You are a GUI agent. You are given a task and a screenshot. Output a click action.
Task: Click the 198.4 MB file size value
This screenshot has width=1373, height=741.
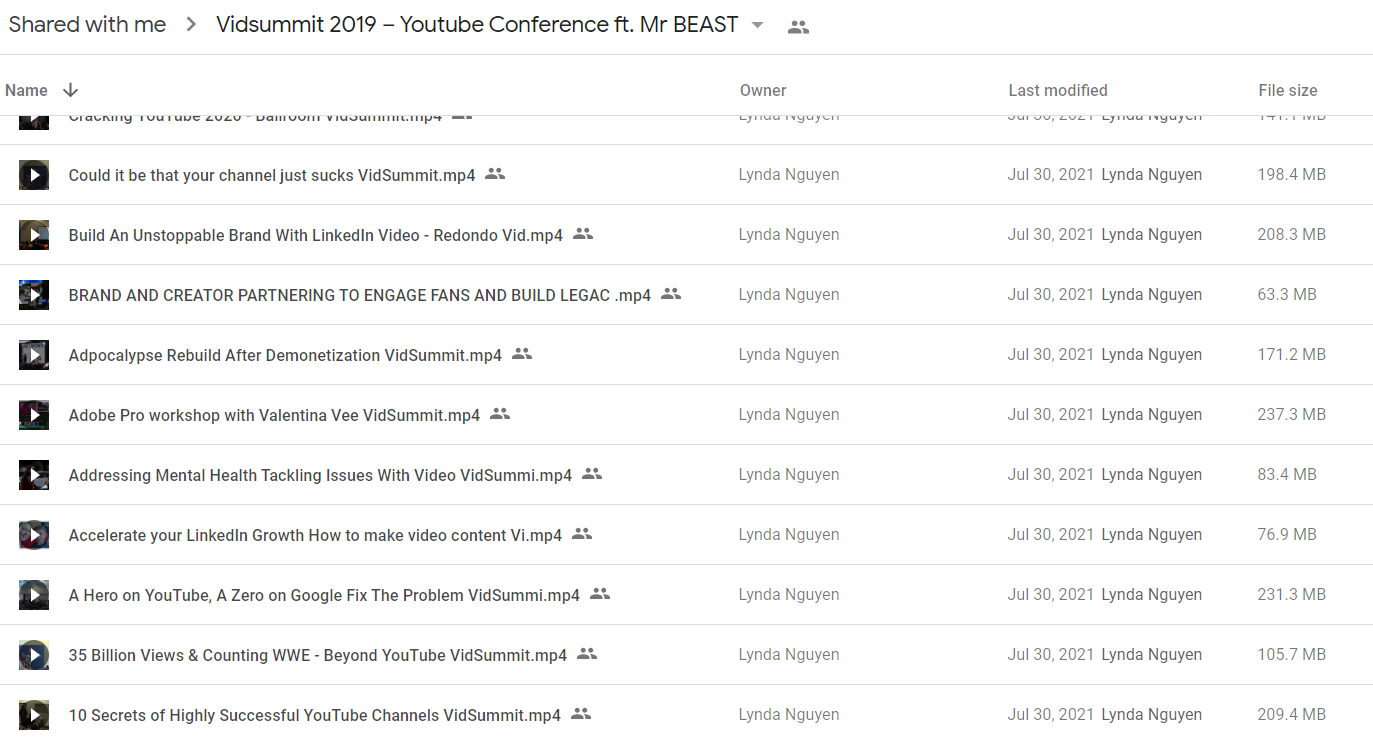tap(1292, 175)
